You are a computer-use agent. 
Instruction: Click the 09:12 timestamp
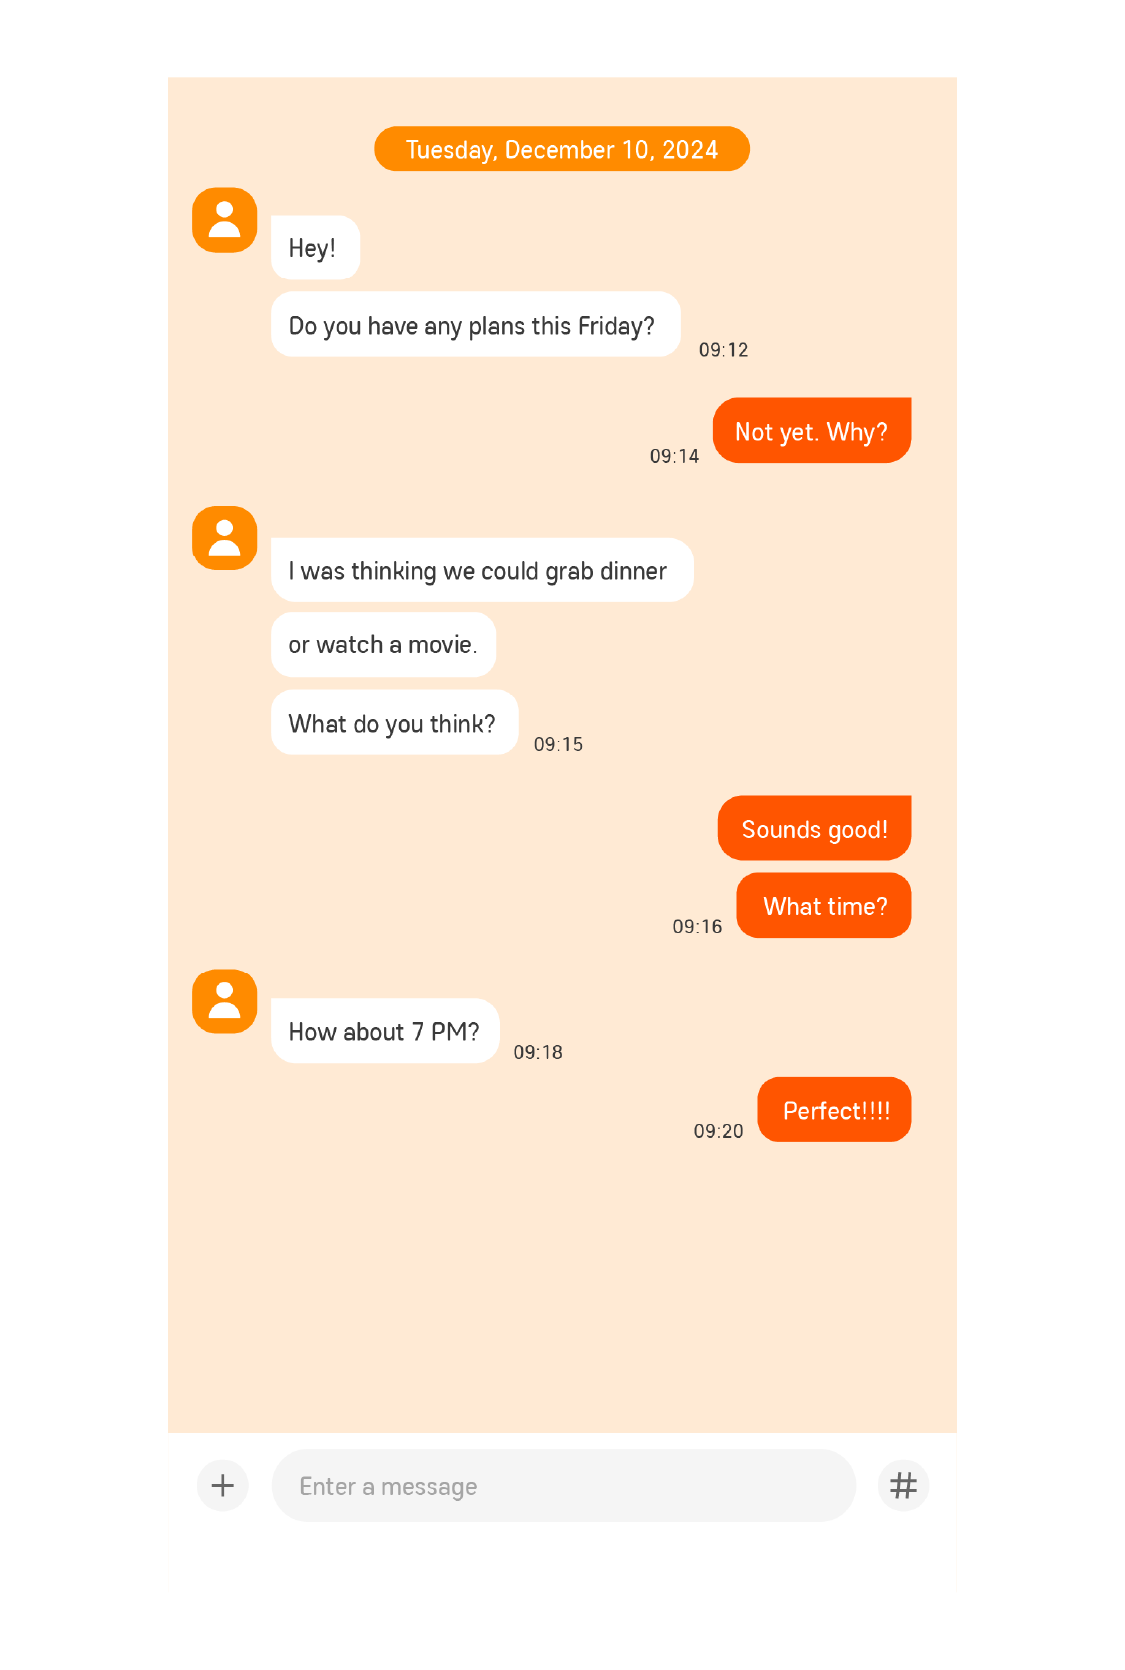pos(723,350)
